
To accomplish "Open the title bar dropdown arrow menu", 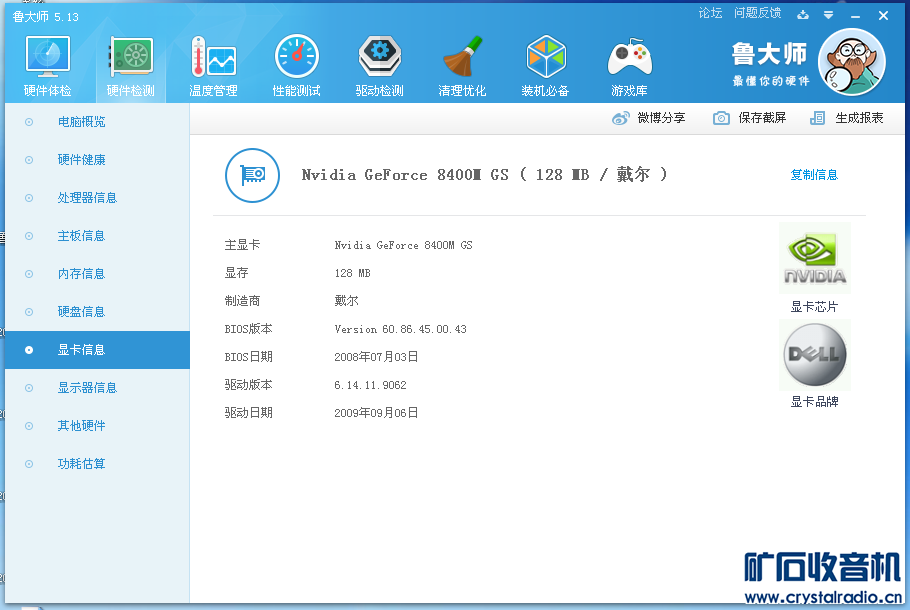I will pos(828,15).
